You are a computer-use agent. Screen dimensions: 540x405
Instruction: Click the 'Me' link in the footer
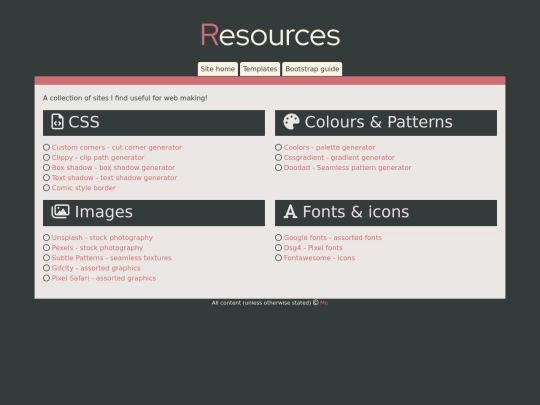click(324, 303)
